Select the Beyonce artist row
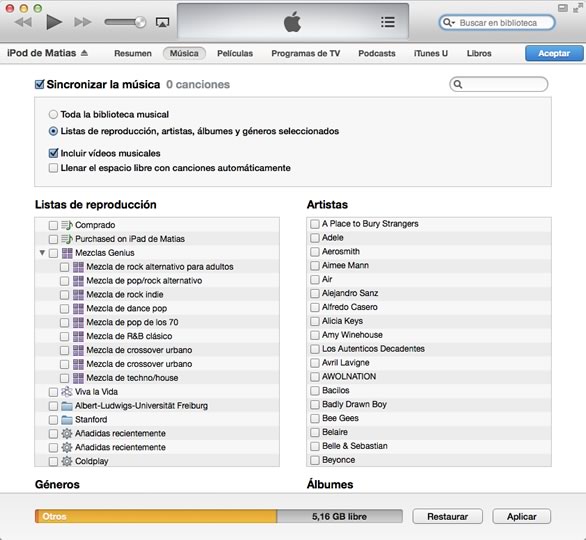Screen dimensions: 586x540 [x=429, y=460]
